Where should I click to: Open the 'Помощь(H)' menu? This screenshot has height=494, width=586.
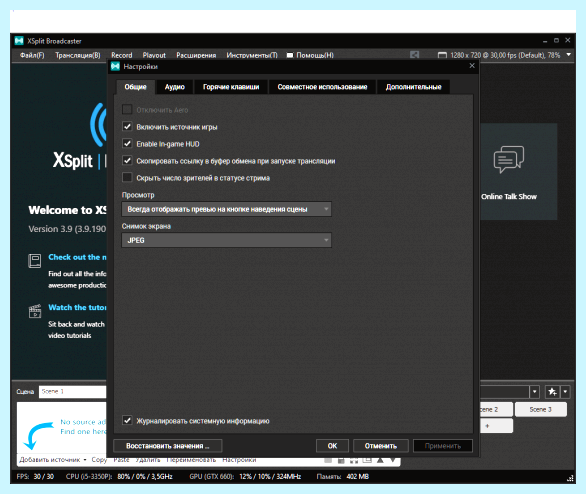click(x=310, y=55)
